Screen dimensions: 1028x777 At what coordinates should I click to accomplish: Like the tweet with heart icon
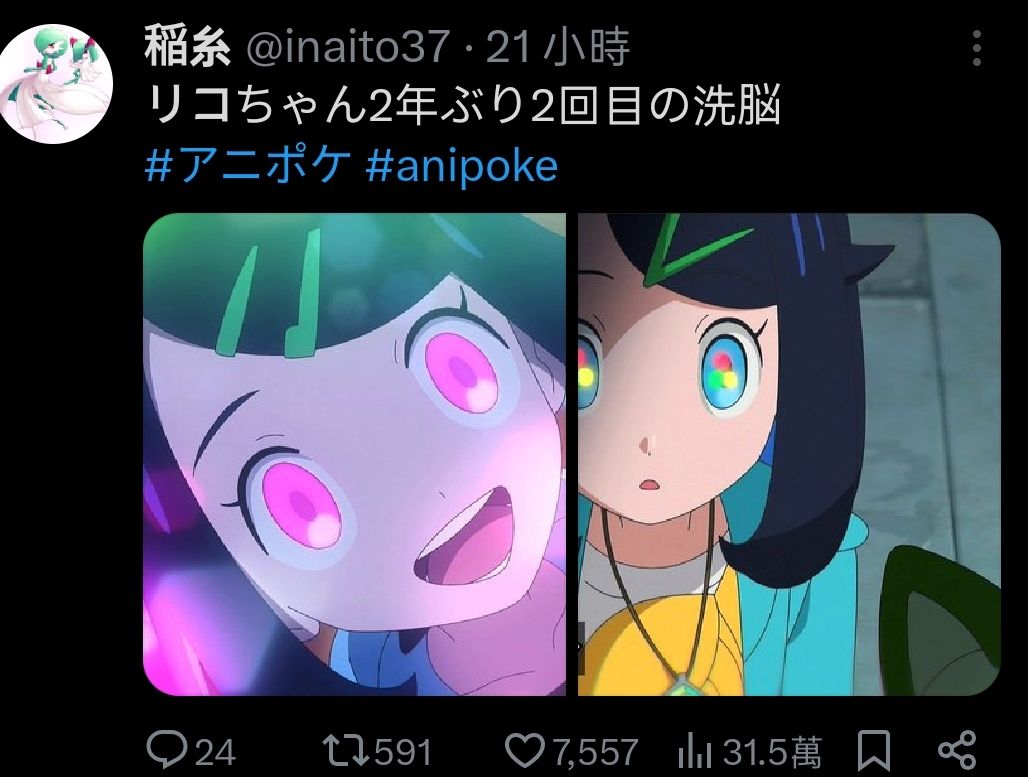pyautogui.click(x=526, y=751)
